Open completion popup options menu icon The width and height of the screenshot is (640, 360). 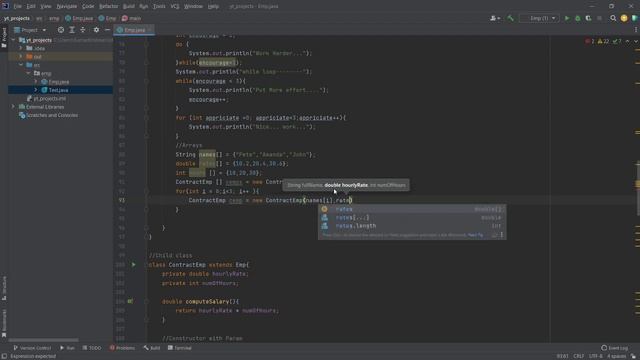(x=502, y=235)
